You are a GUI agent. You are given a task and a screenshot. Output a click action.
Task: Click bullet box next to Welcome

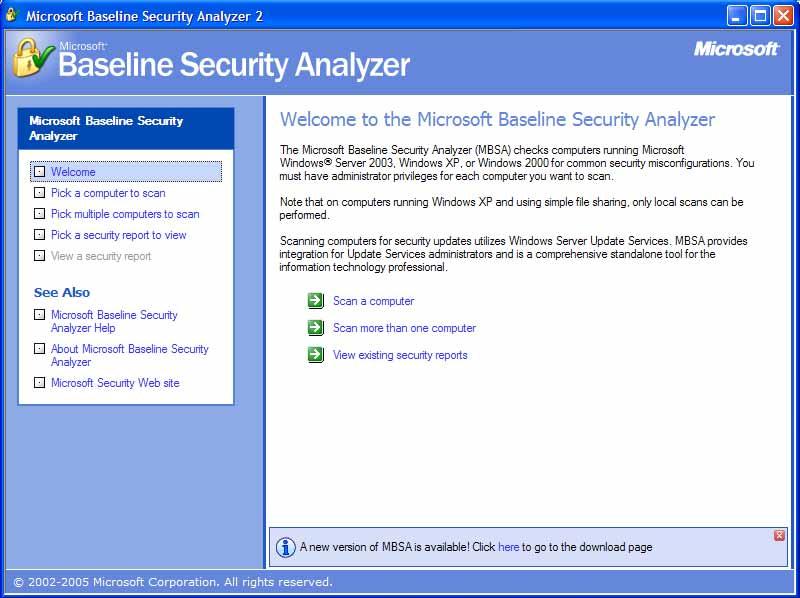point(39,172)
